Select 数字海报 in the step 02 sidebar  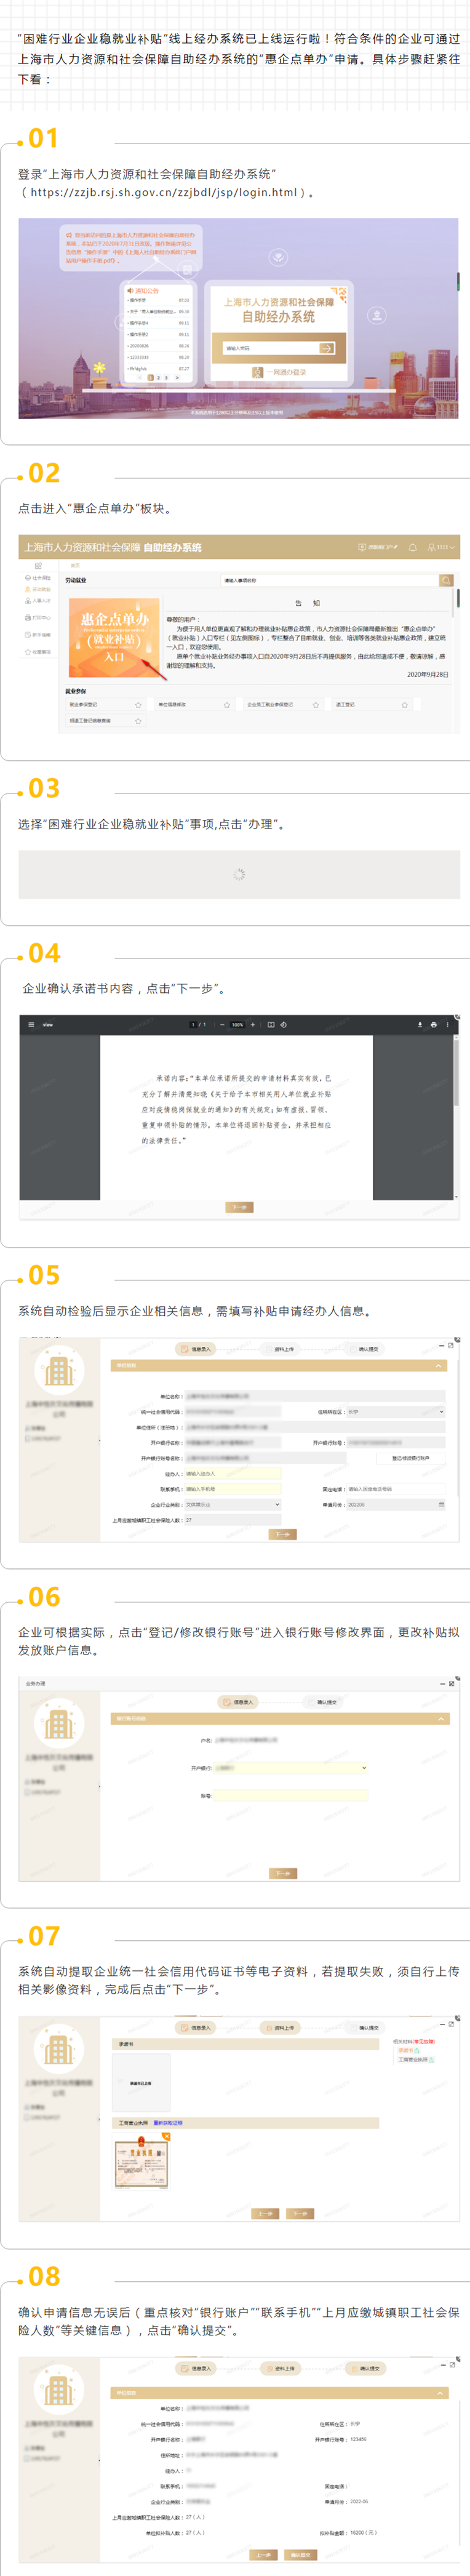38,635
